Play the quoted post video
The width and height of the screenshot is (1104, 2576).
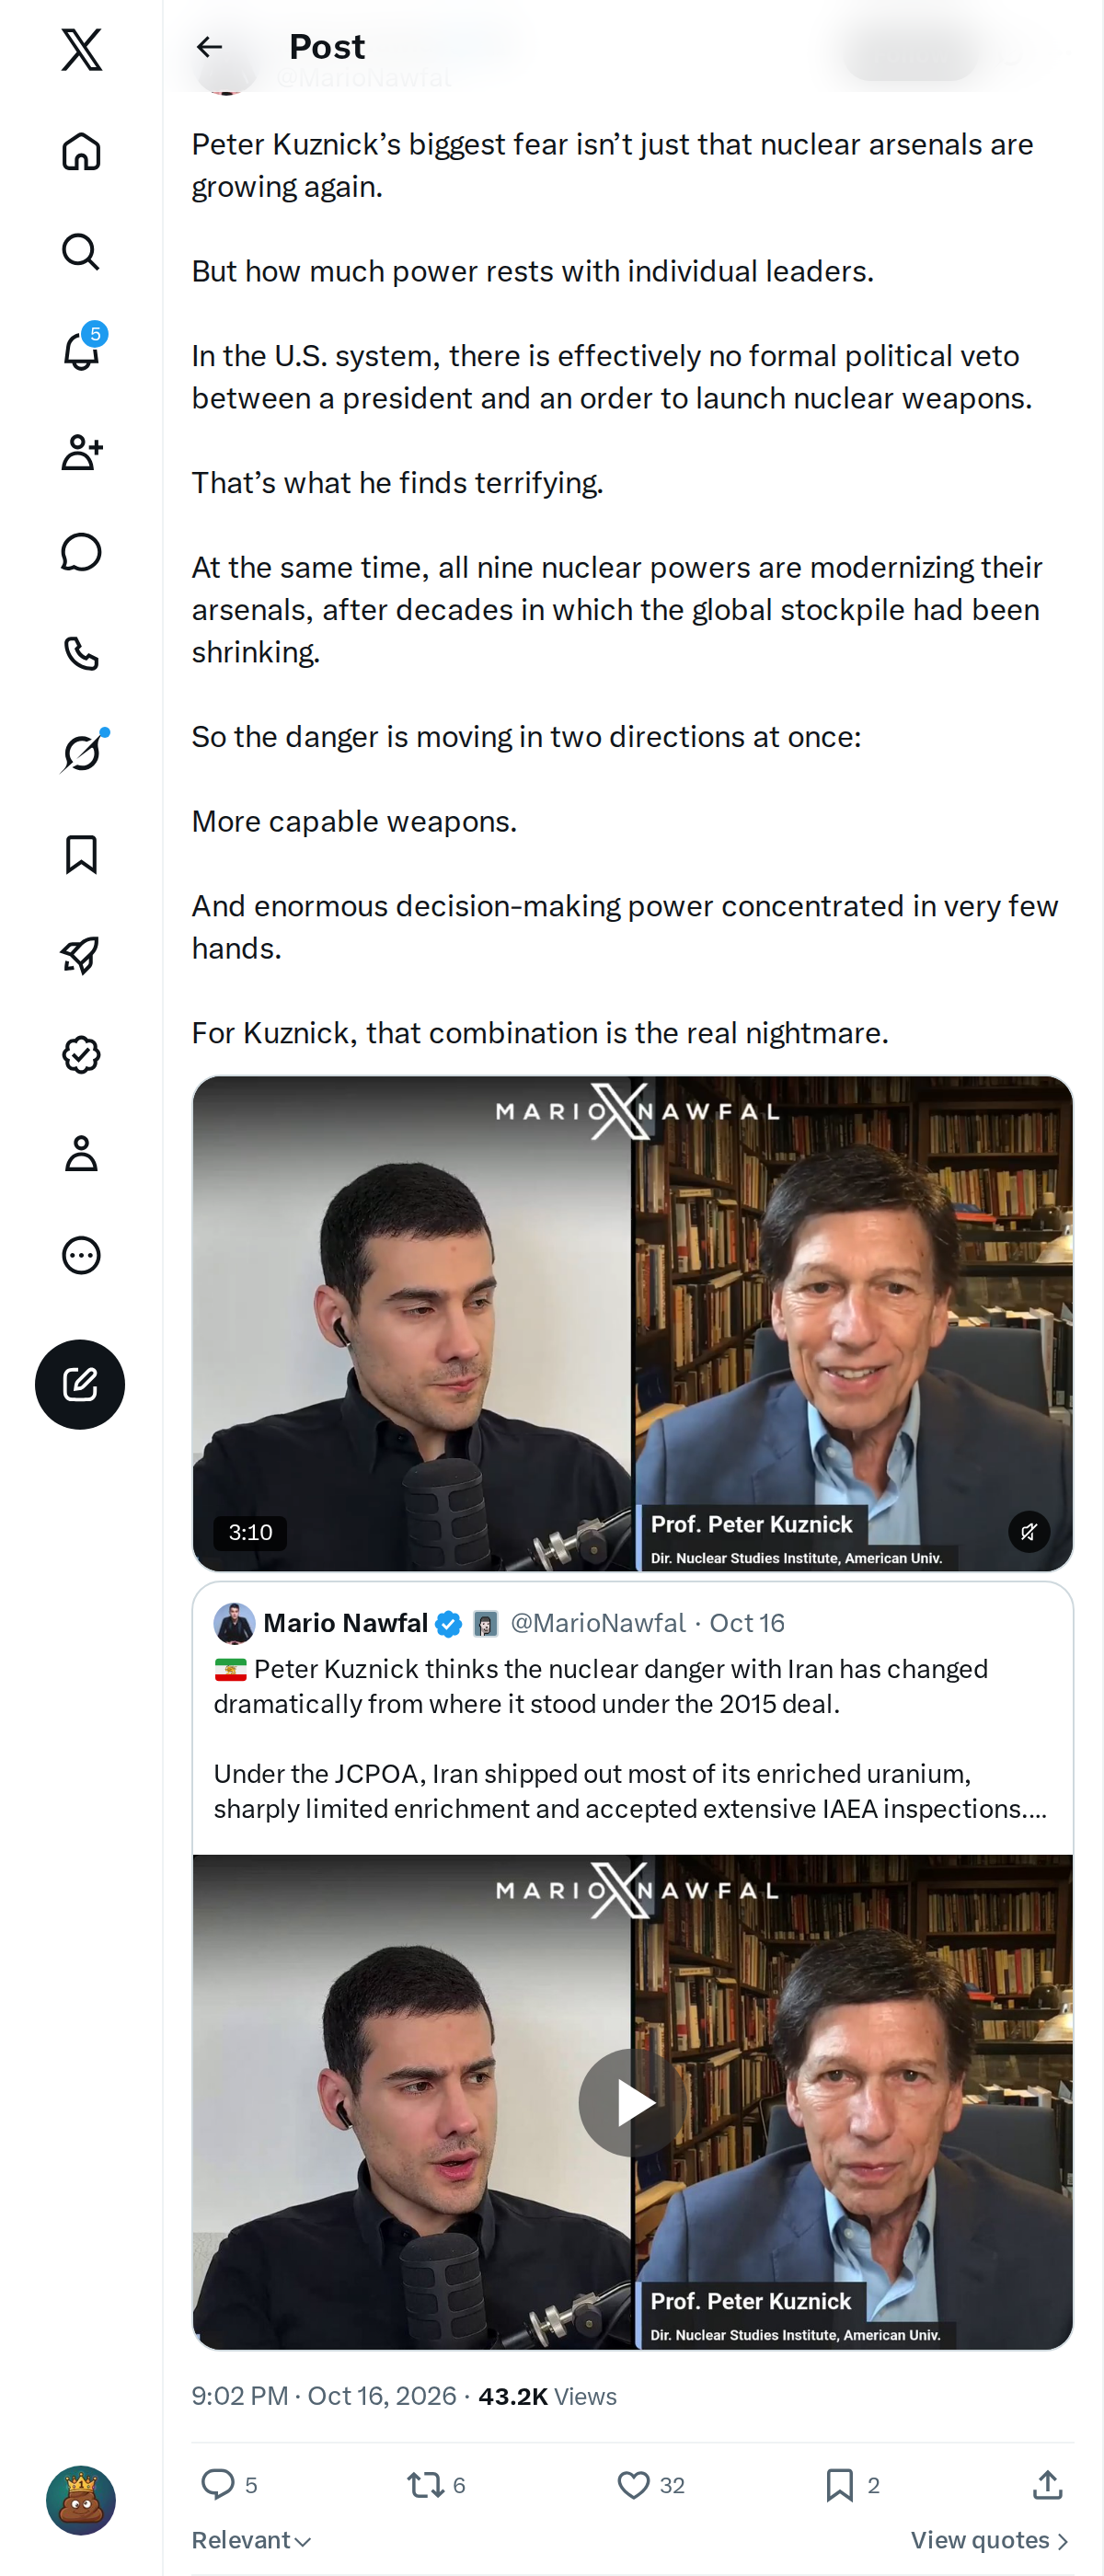point(632,2102)
